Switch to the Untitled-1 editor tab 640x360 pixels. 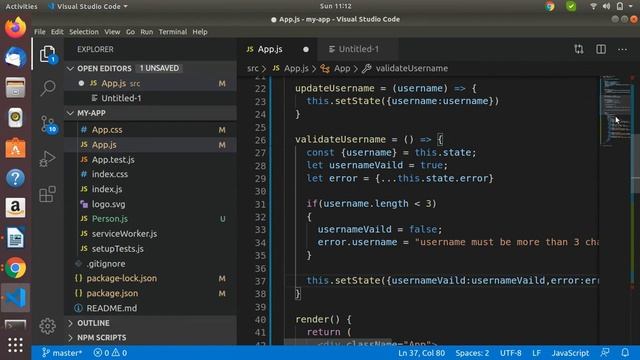click(x=358, y=49)
